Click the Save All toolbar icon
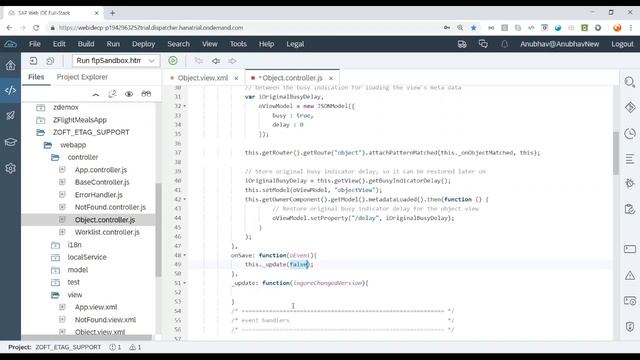This screenshot has height=360, width=640. point(50,61)
